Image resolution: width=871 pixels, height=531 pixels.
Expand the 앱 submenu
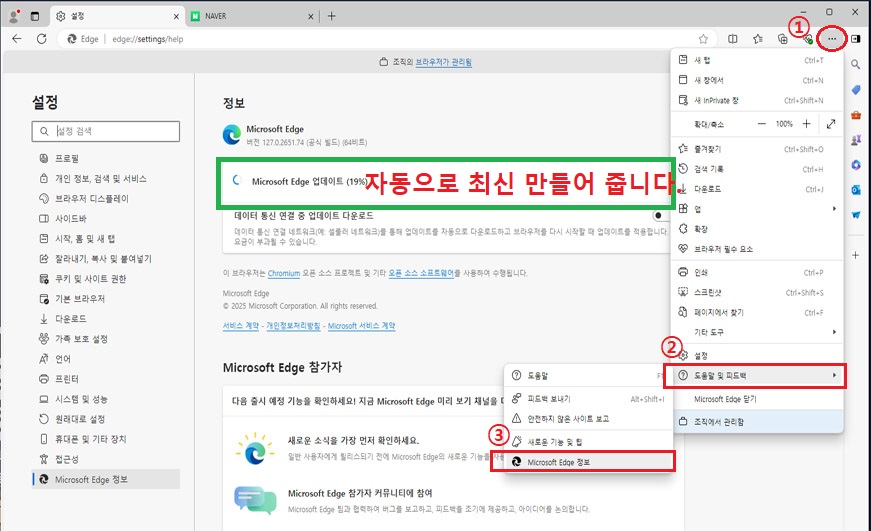(757, 209)
